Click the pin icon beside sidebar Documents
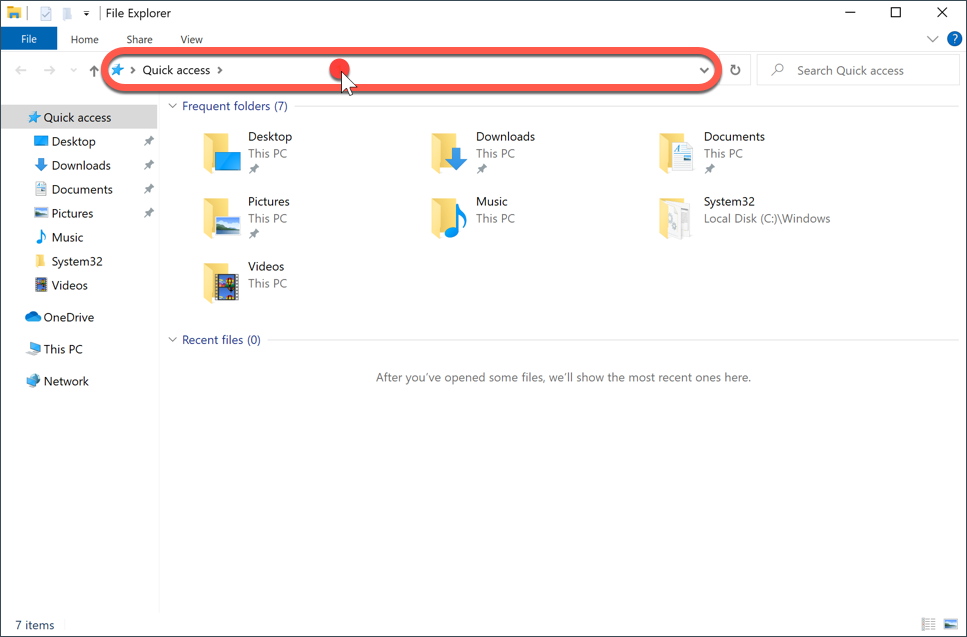The height and width of the screenshot is (637, 967). (x=149, y=189)
